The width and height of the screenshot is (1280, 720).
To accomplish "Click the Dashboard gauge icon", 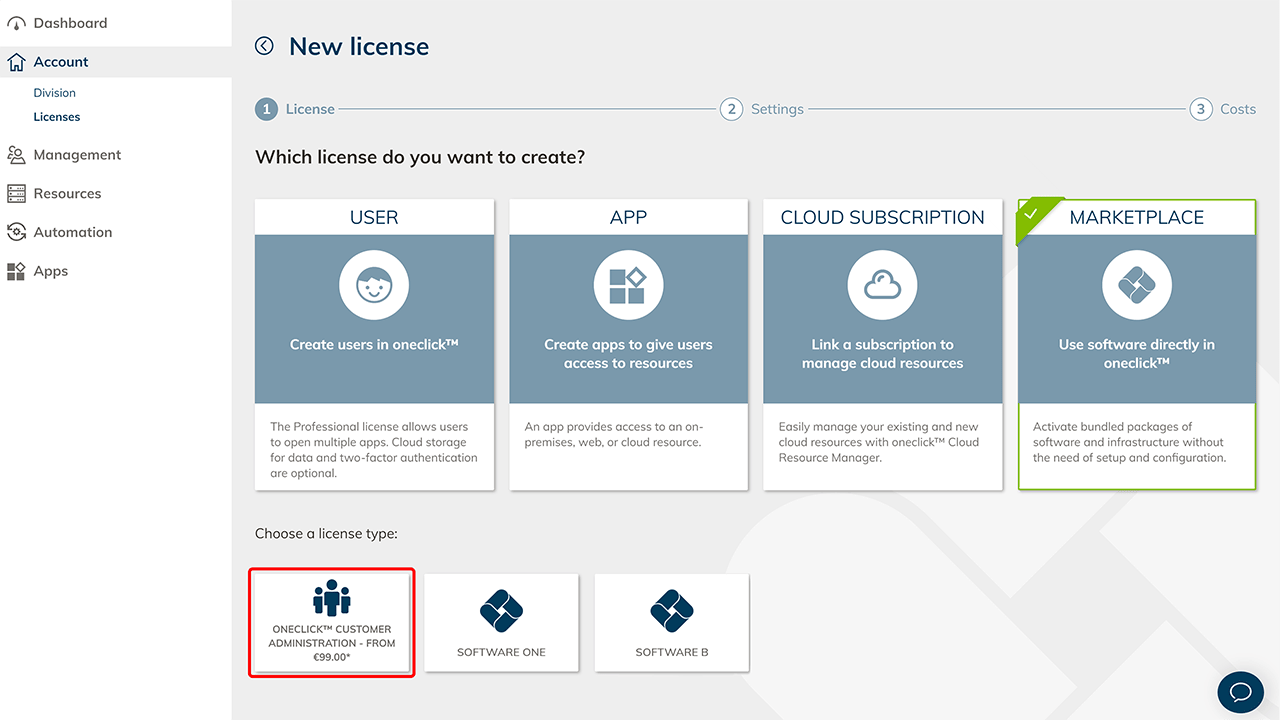I will tap(16, 23).
